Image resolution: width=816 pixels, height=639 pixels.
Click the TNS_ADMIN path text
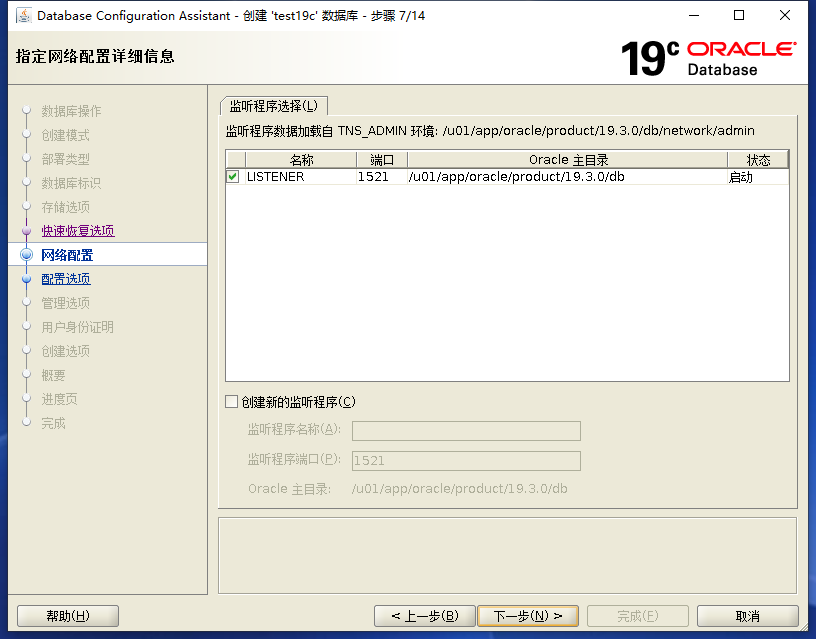pyautogui.click(x=598, y=131)
